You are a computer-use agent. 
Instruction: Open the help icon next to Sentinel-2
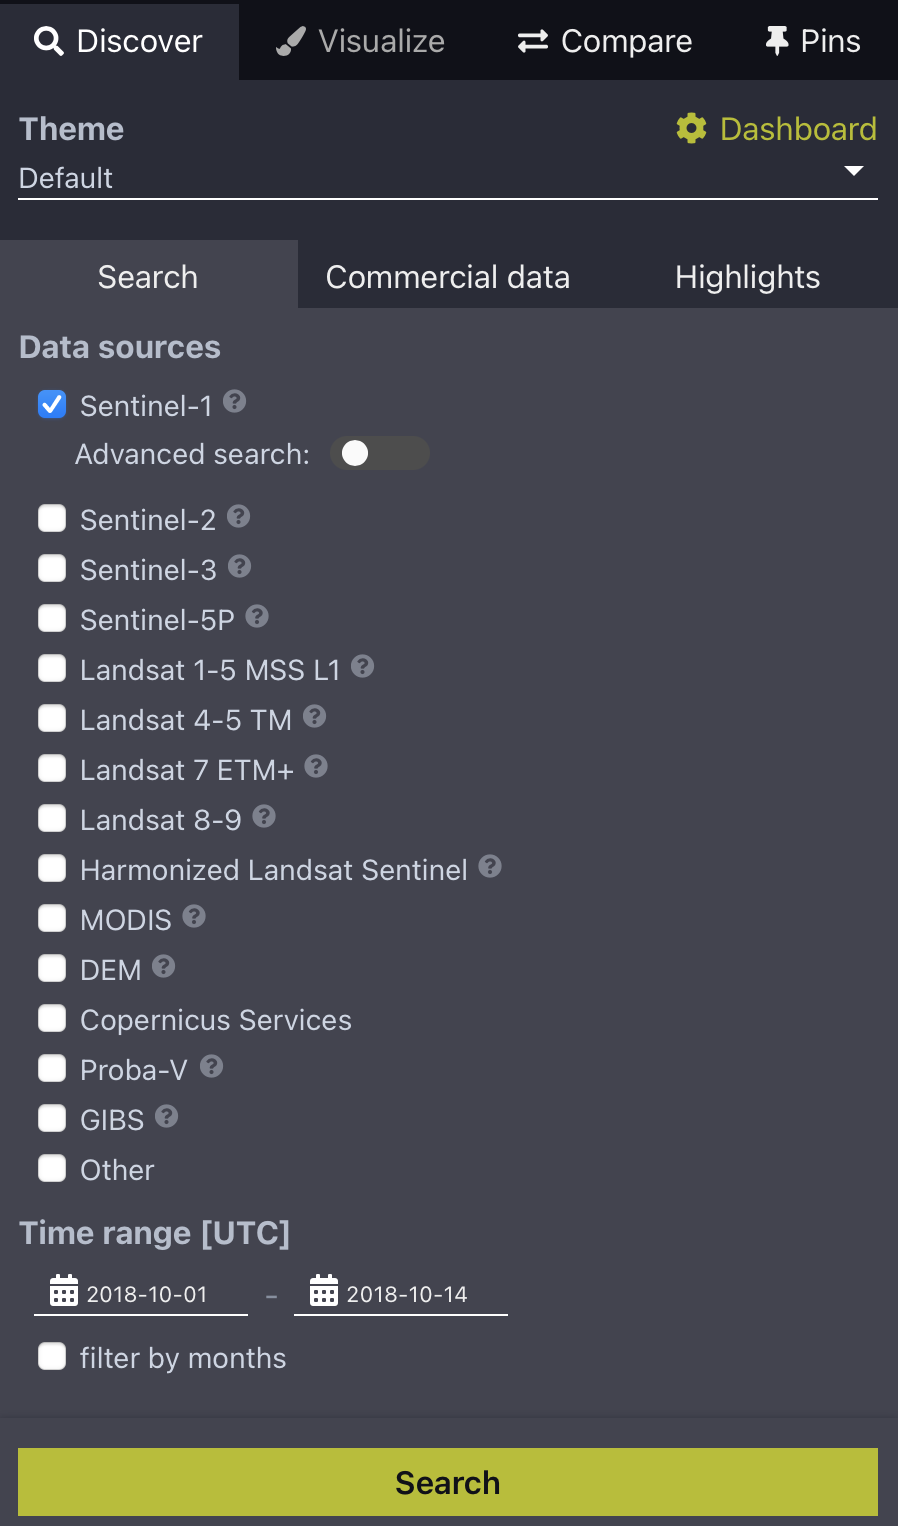point(238,517)
